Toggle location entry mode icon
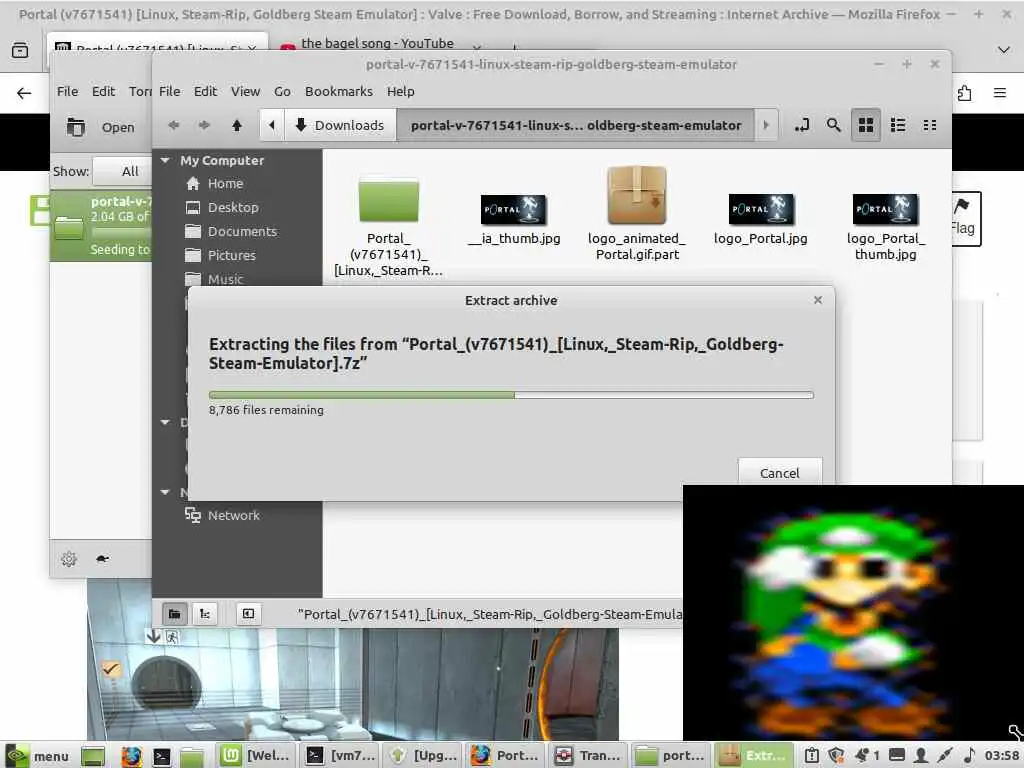This screenshot has width=1024, height=768. click(x=802, y=125)
